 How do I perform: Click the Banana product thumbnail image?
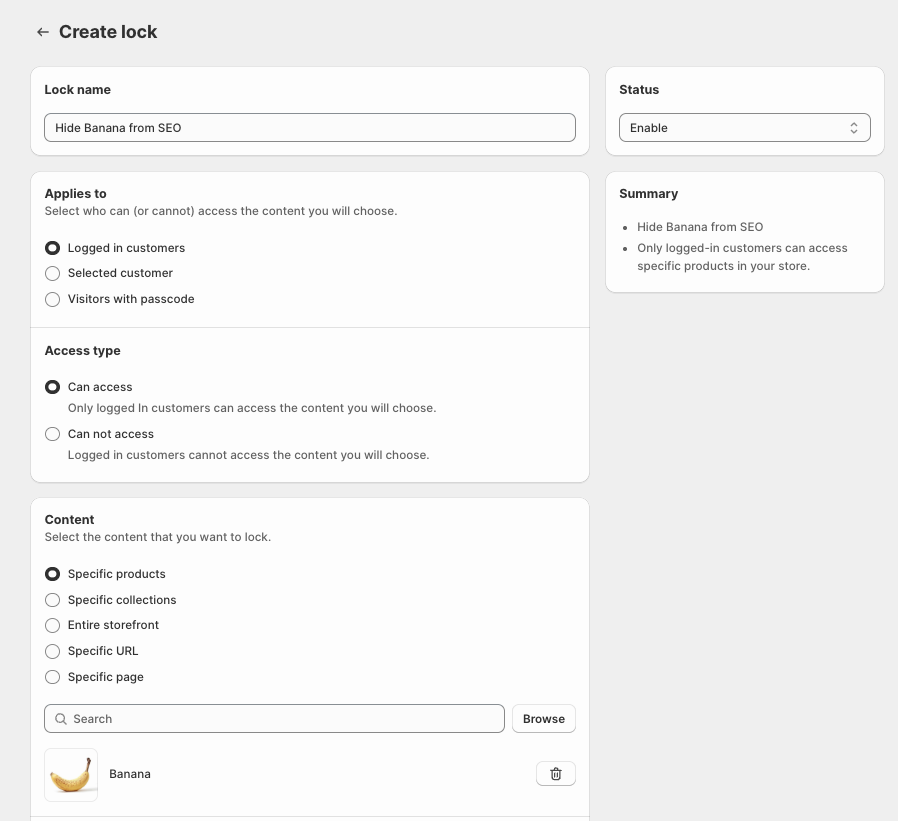[70, 773]
